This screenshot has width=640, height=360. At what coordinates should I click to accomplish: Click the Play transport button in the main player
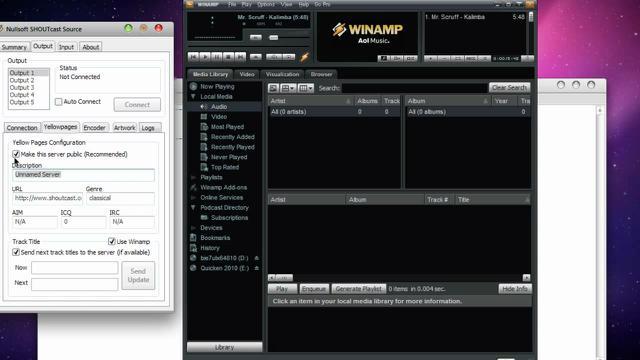coord(205,57)
